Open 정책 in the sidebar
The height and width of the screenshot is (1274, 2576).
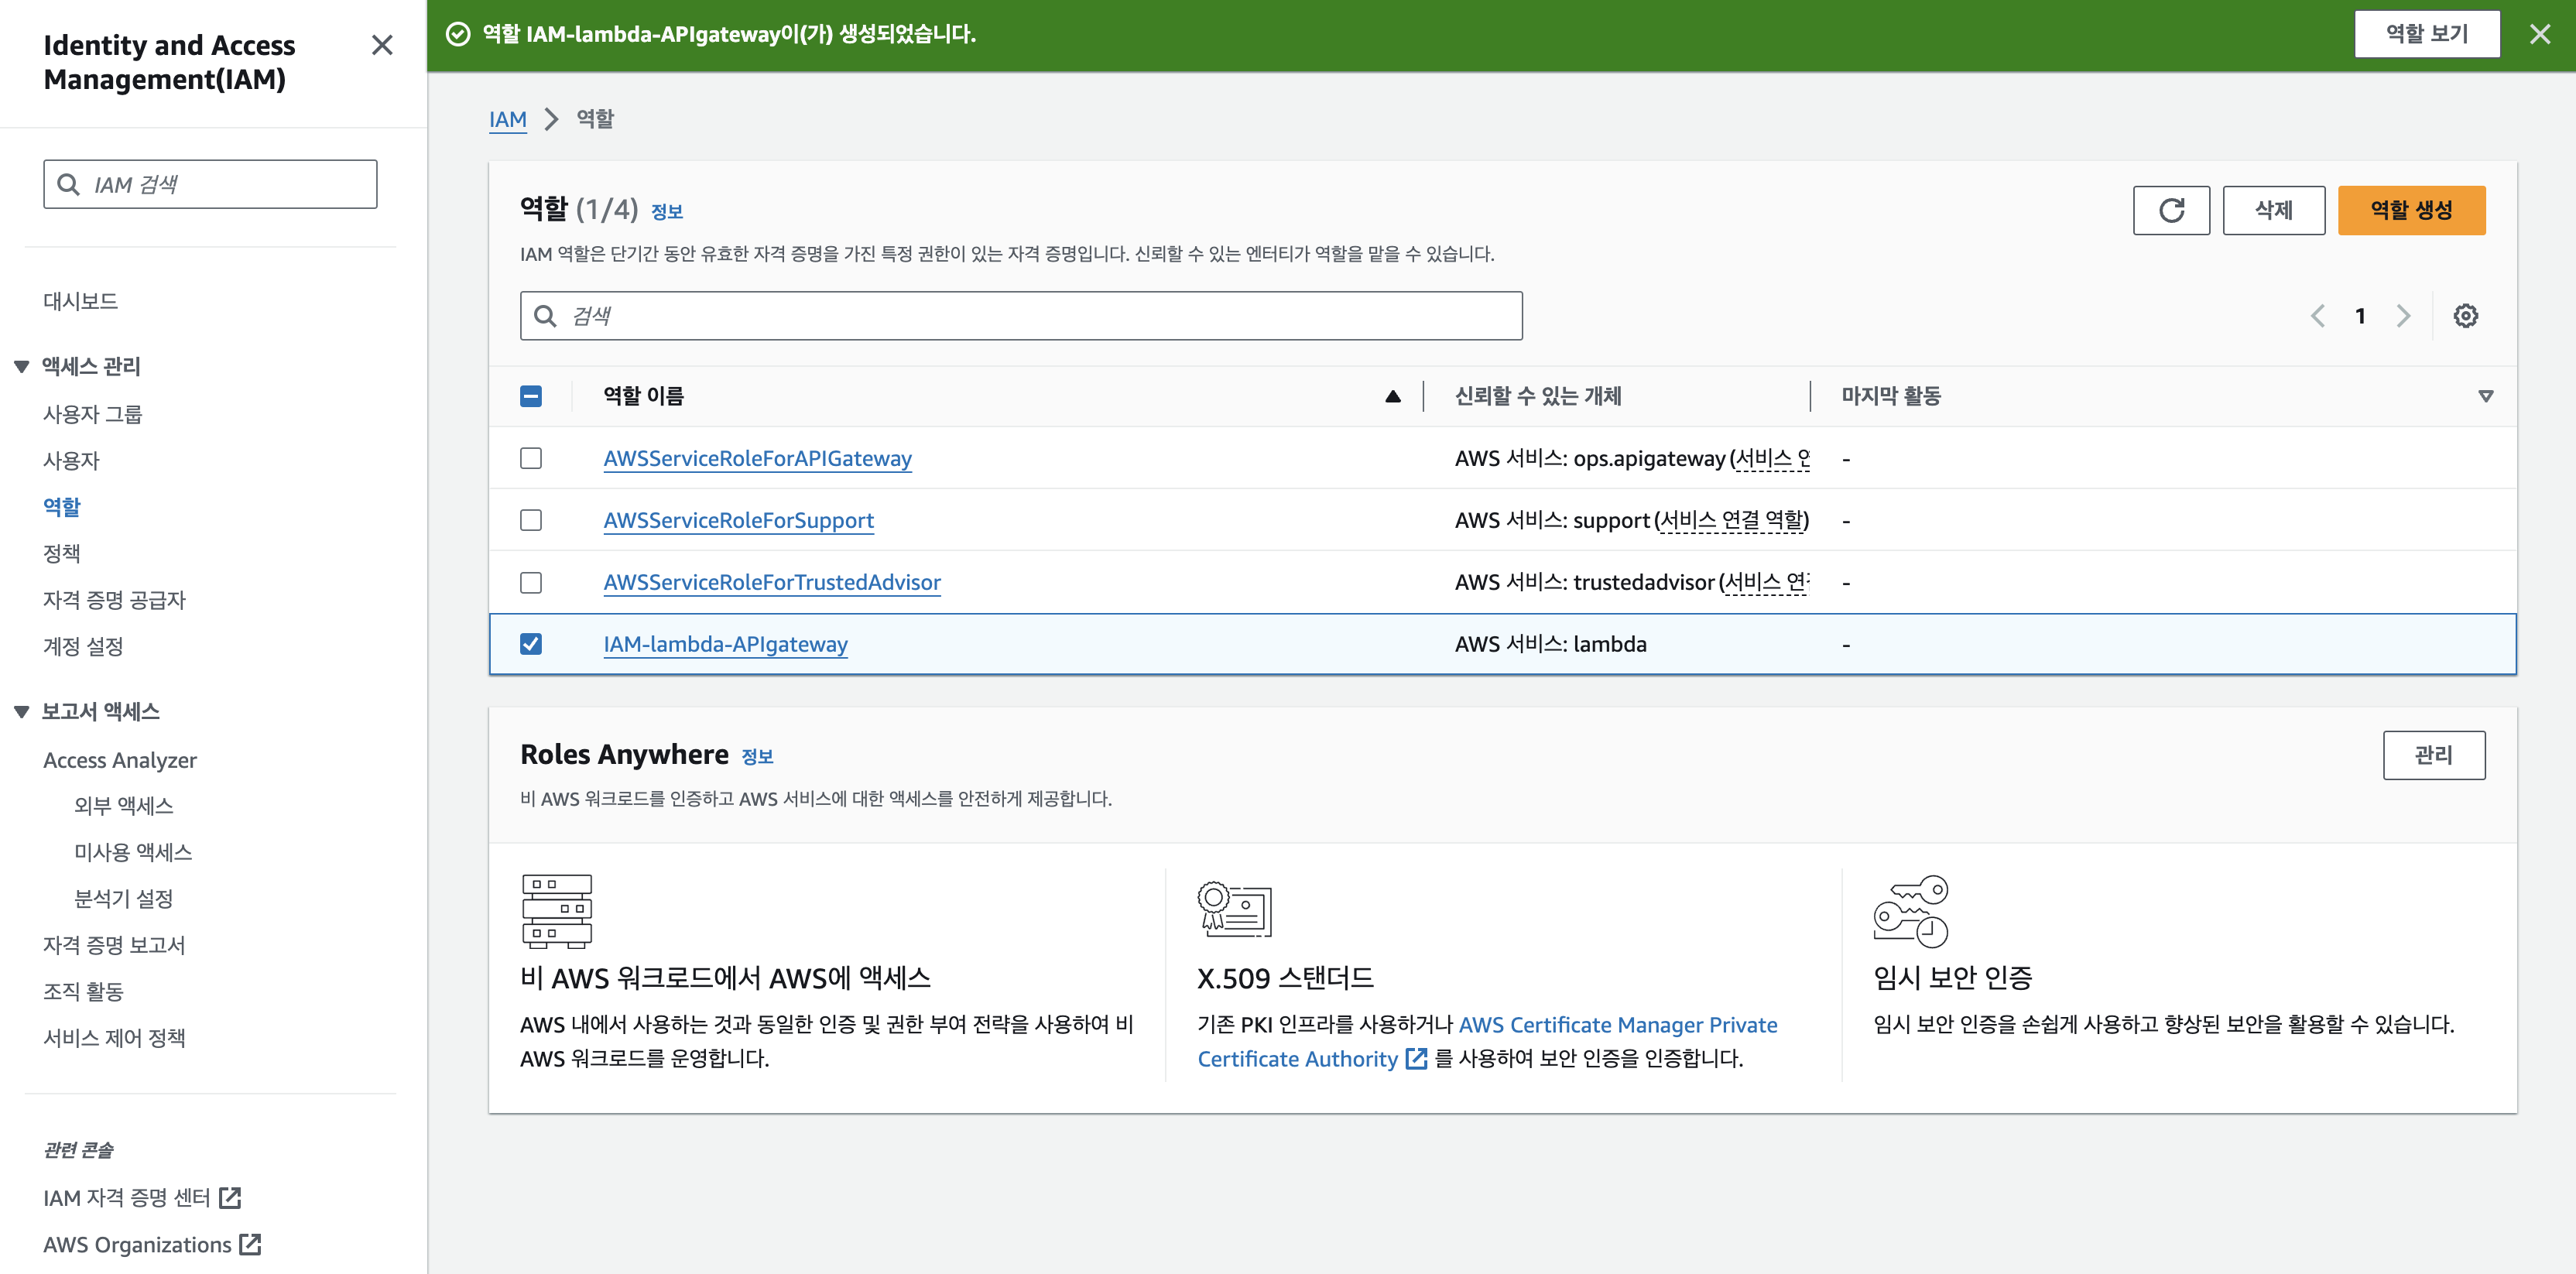(61, 553)
